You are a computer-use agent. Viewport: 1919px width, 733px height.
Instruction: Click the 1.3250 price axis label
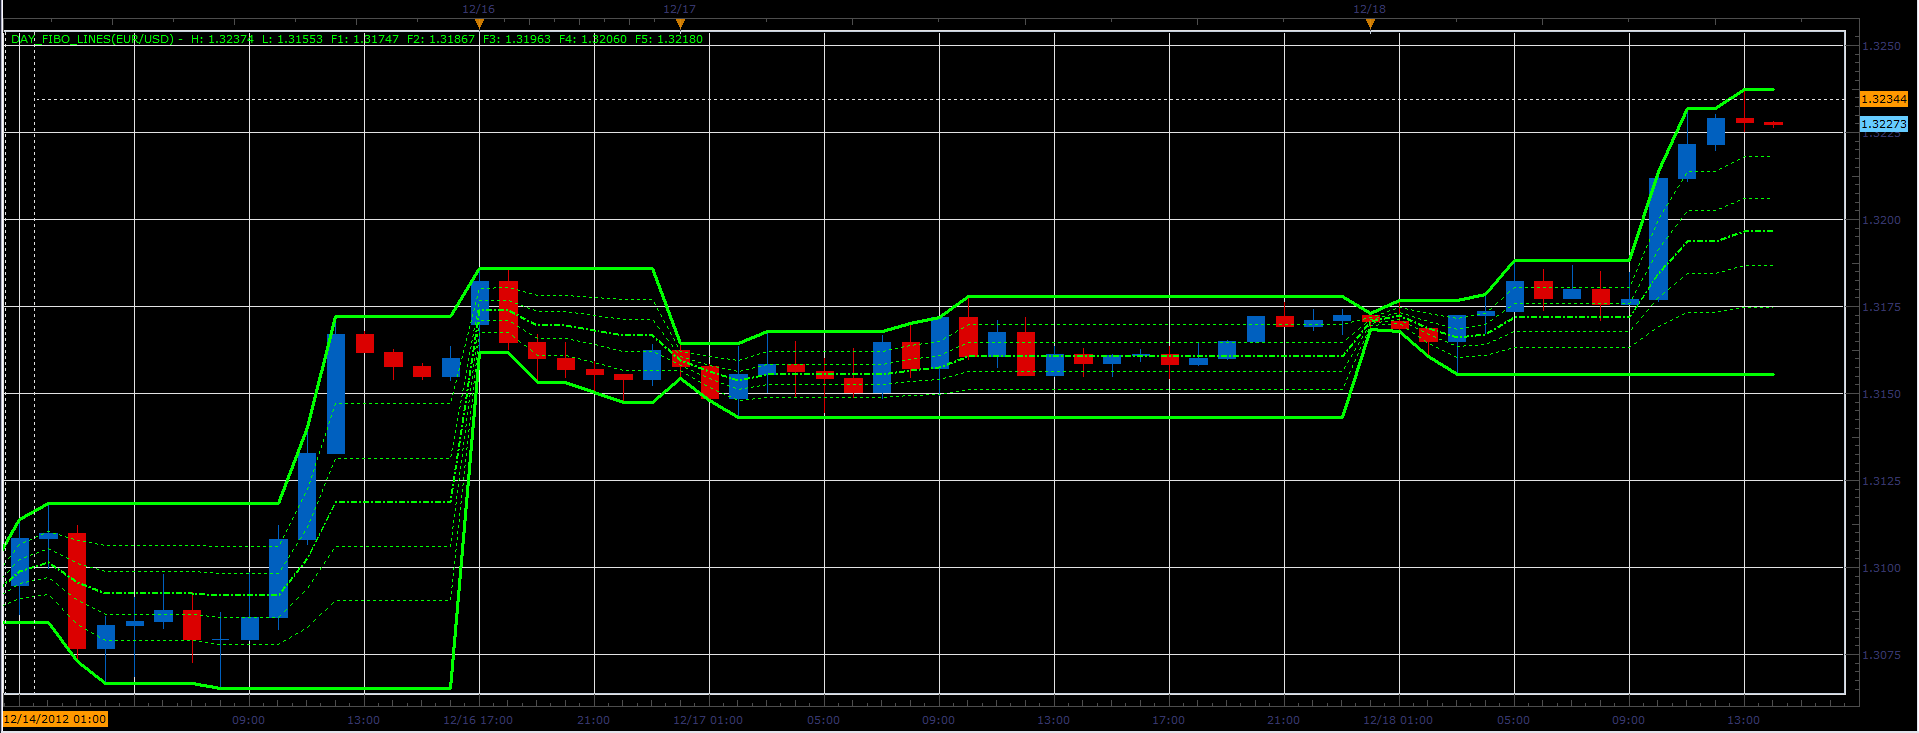pyautogui.click(x=1881, y=46)
